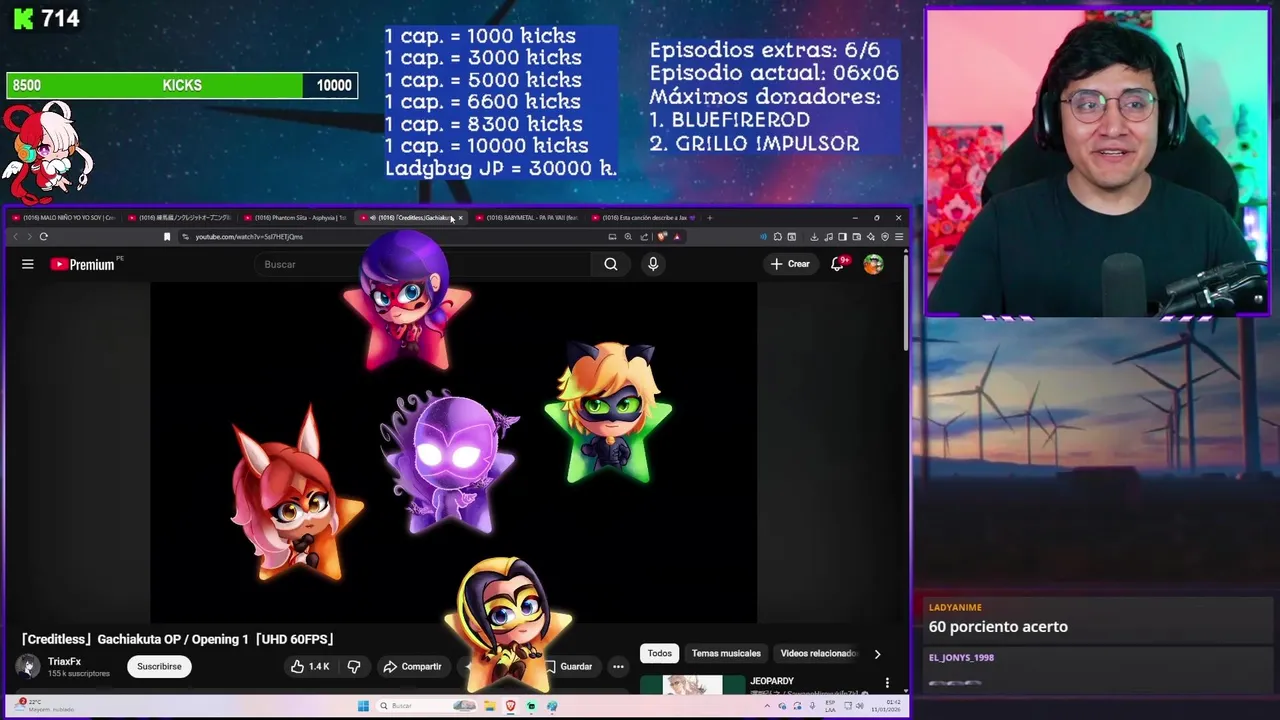
Task: Toggle the bookmark icon in the address bar
Action: [167, 237]
